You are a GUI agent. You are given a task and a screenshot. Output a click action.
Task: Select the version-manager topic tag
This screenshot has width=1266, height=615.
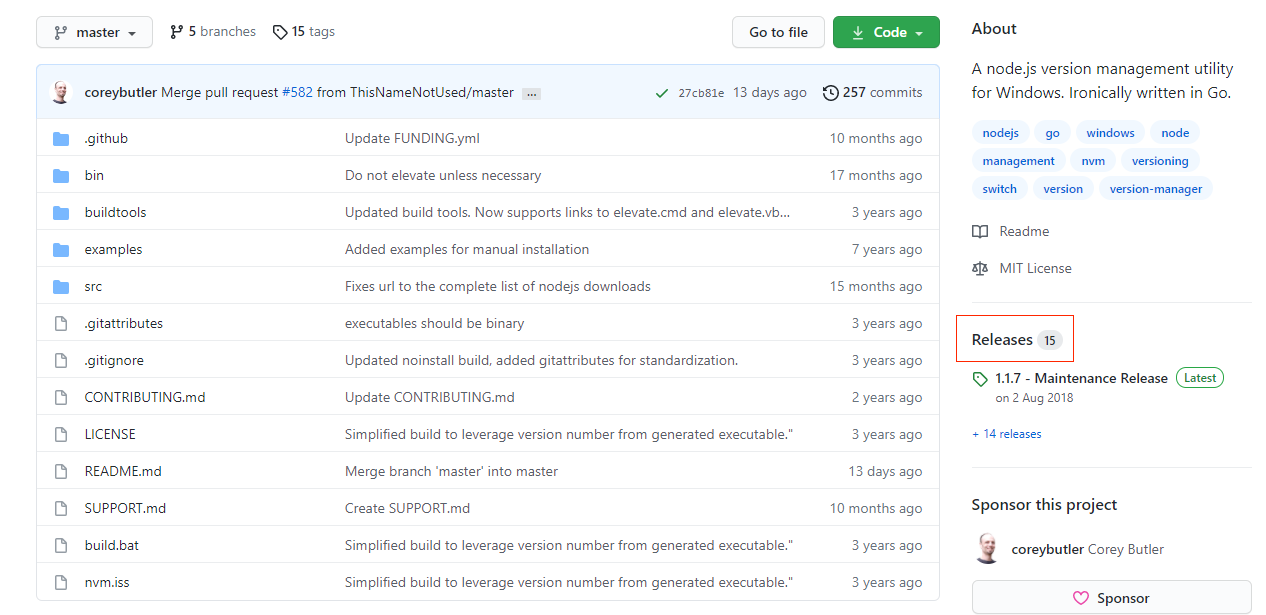(x=1156, y=189)
